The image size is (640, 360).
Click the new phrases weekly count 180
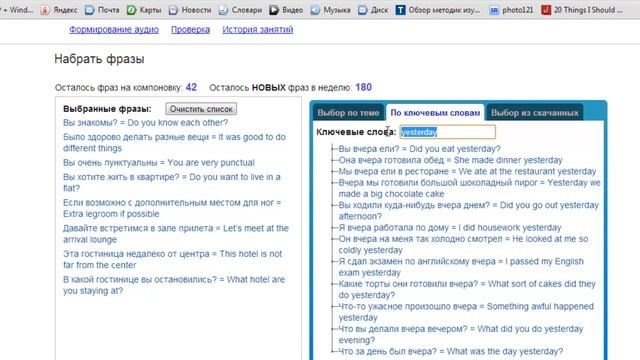tap(363, 87)
